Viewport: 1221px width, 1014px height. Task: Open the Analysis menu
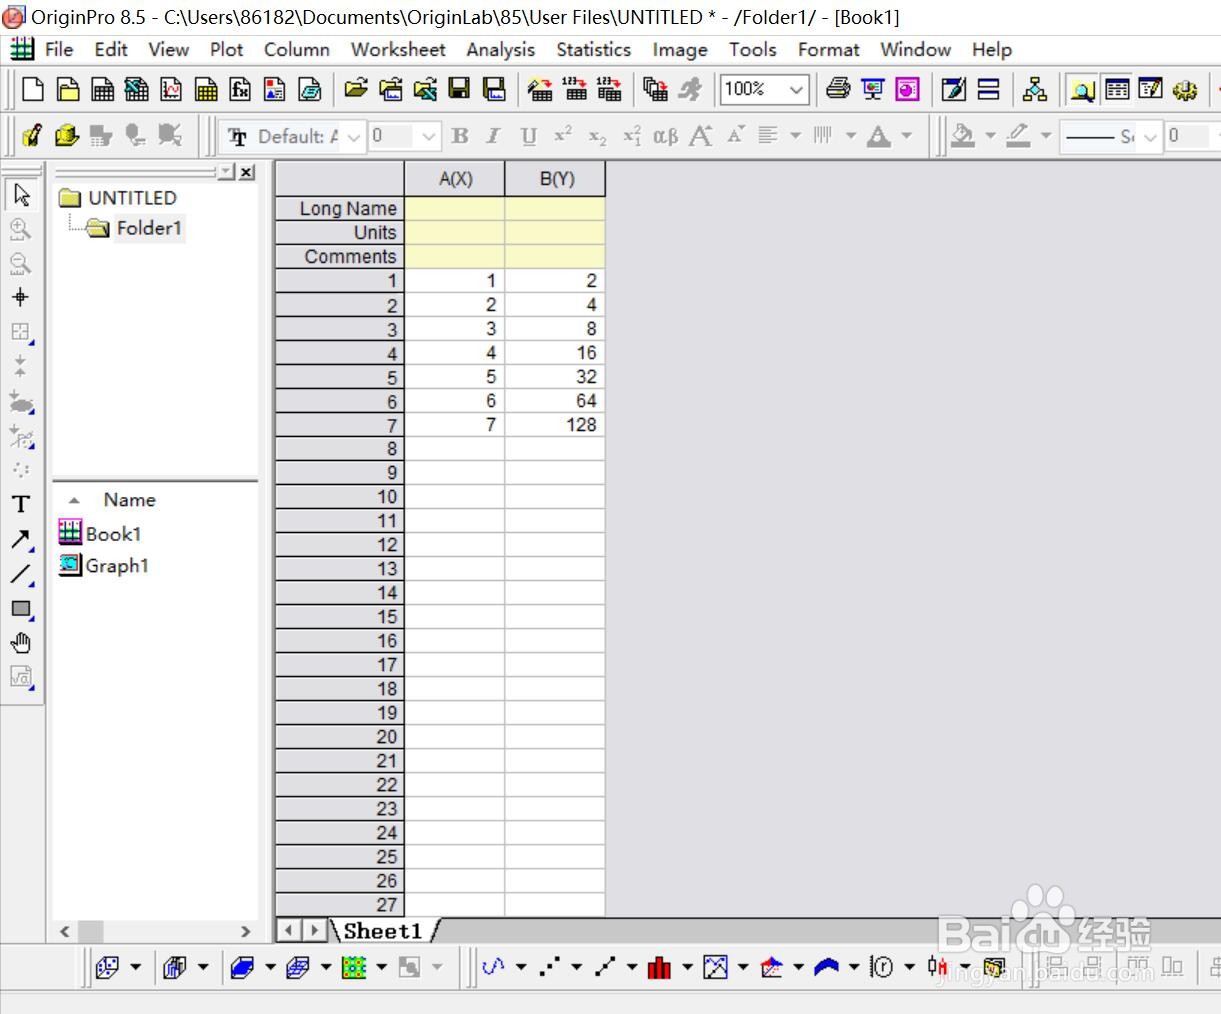tap(500, 49)
